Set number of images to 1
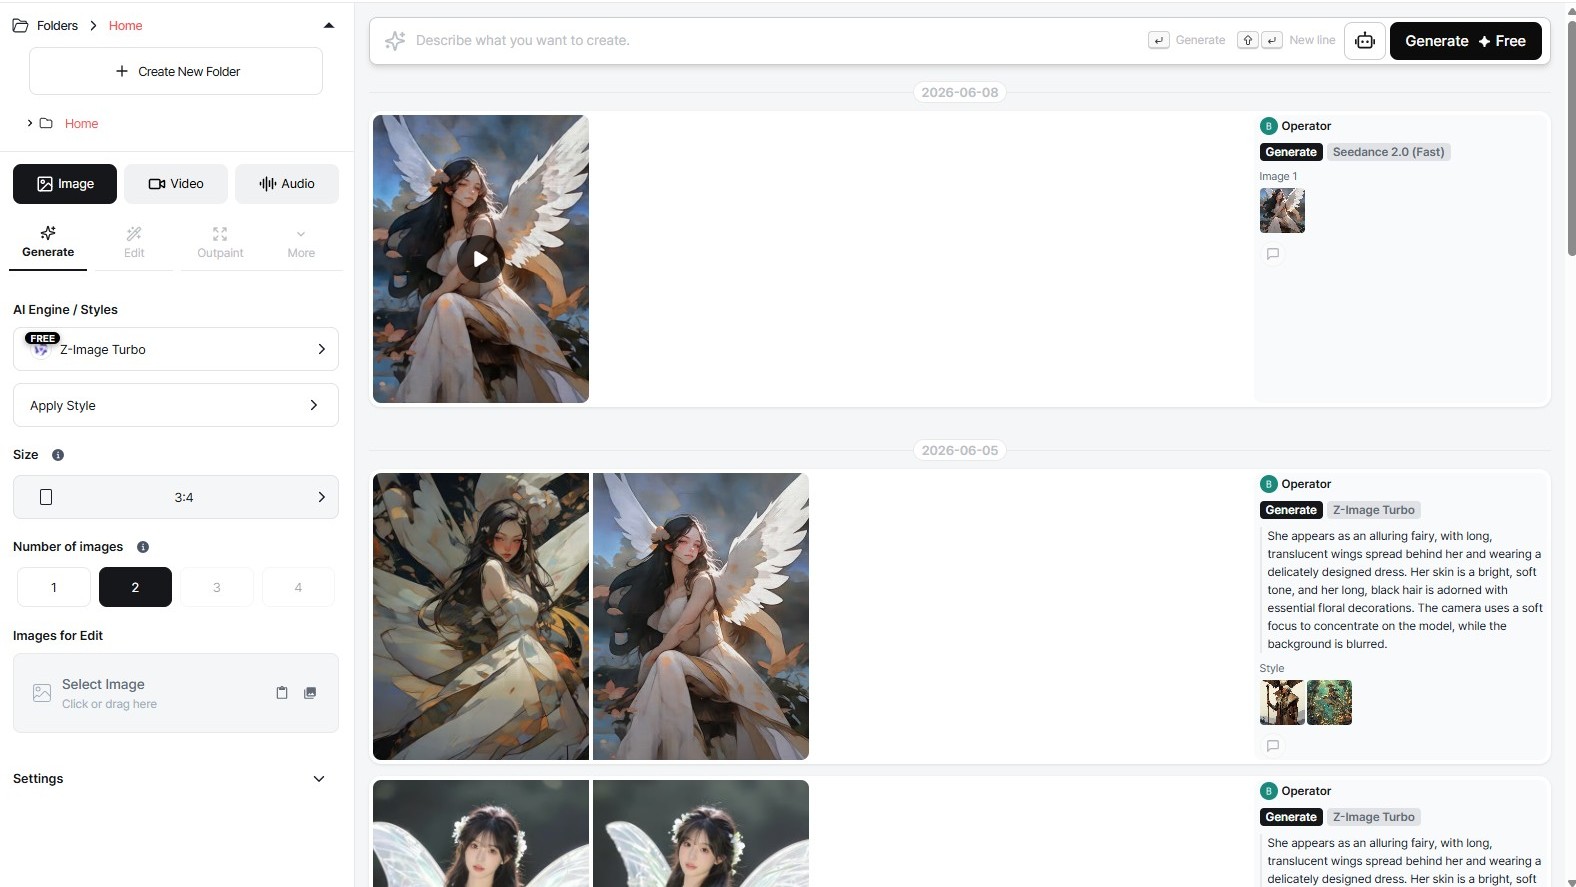Viewport: 1576px width, 887px height. (54, 587)
